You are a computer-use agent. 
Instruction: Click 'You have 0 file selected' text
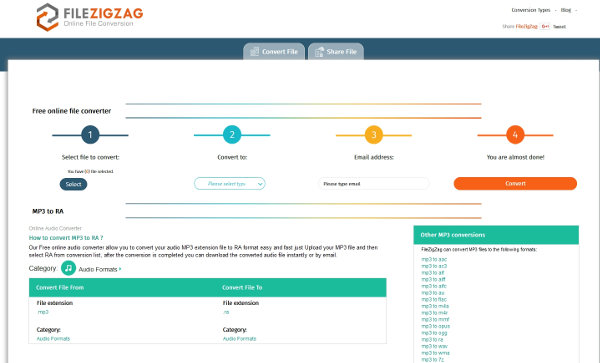pos(90,171)
